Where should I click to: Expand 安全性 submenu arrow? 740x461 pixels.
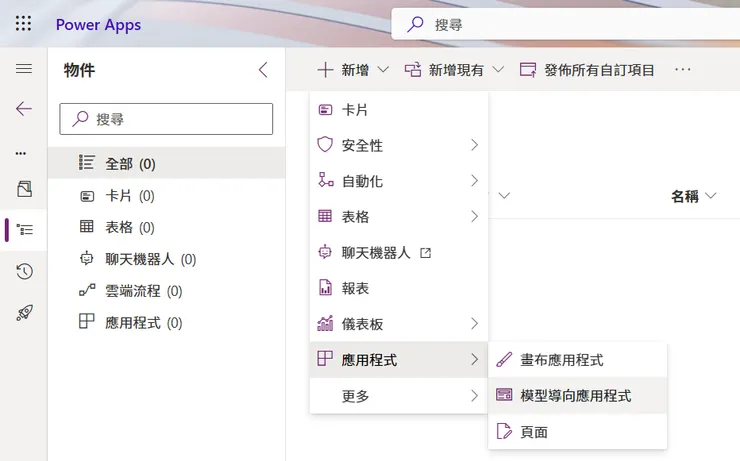pyautogui.click(x=474, y=145)
